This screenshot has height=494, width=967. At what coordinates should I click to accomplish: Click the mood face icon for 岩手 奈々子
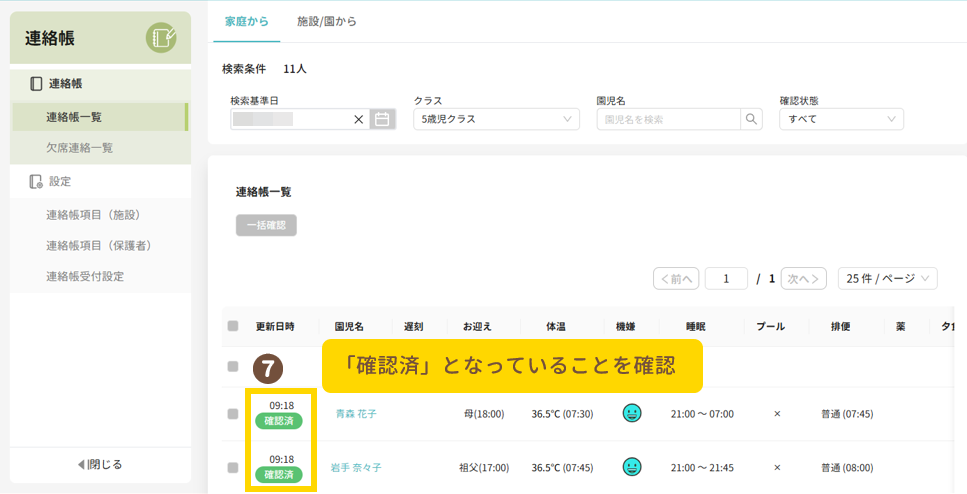pyautogui.click(x=631, y=467)
